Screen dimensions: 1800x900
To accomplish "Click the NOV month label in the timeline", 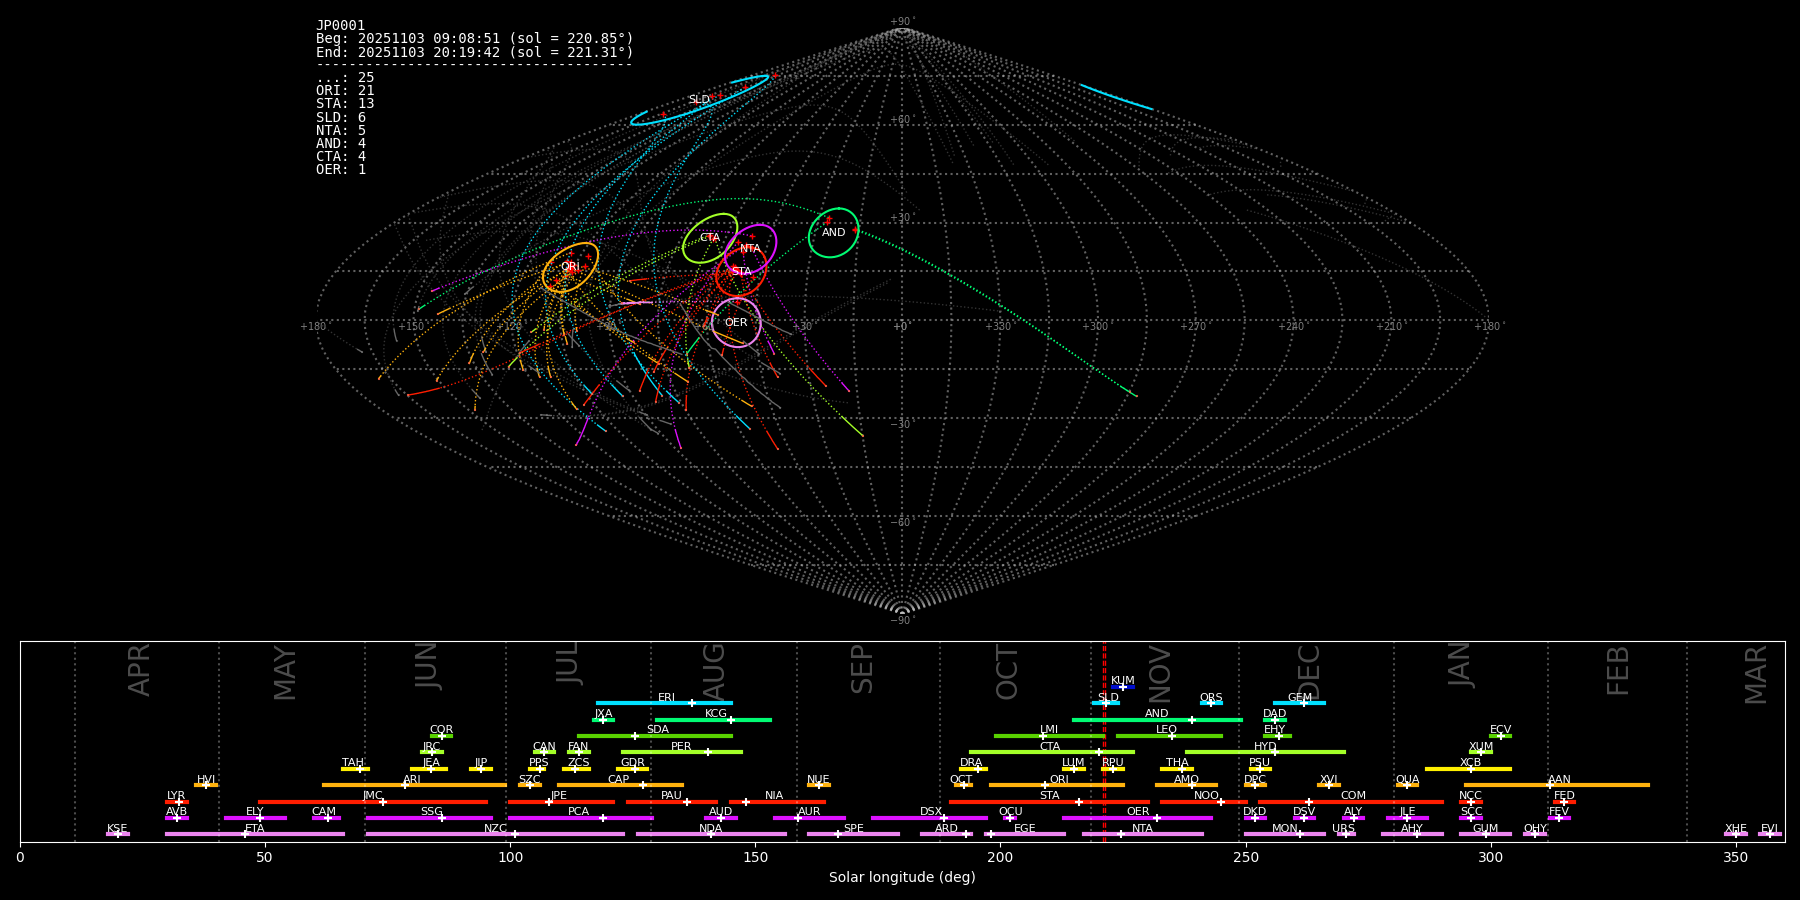I will point(1160,672).
